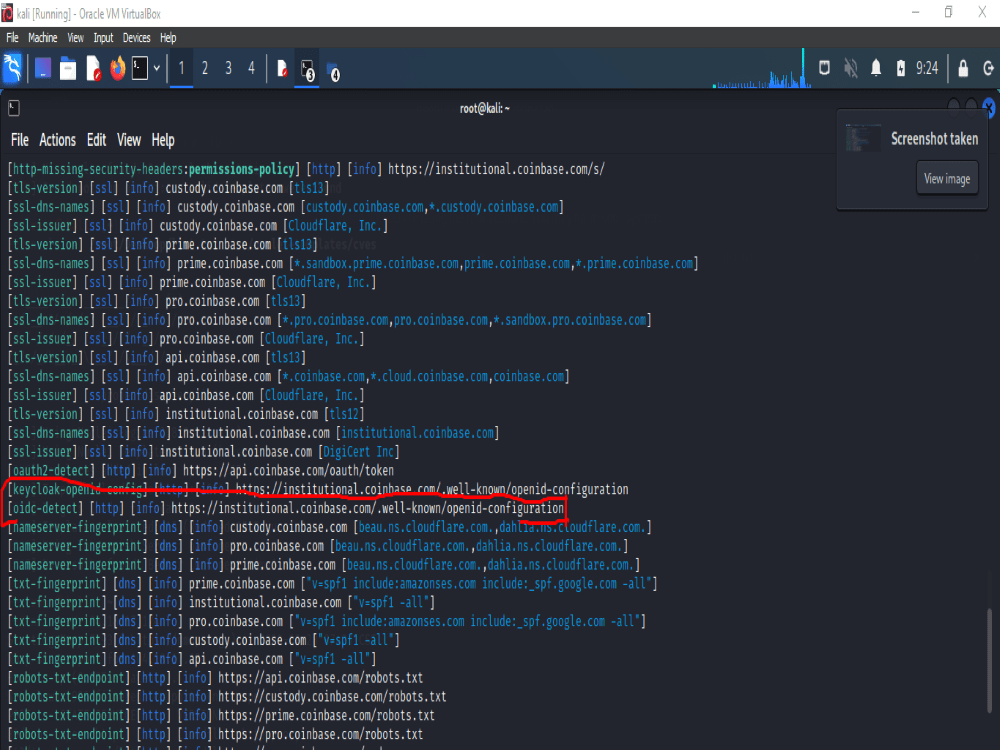
Task: Click the [DigiCert Inc] issuer text
Action: (358, 452)
